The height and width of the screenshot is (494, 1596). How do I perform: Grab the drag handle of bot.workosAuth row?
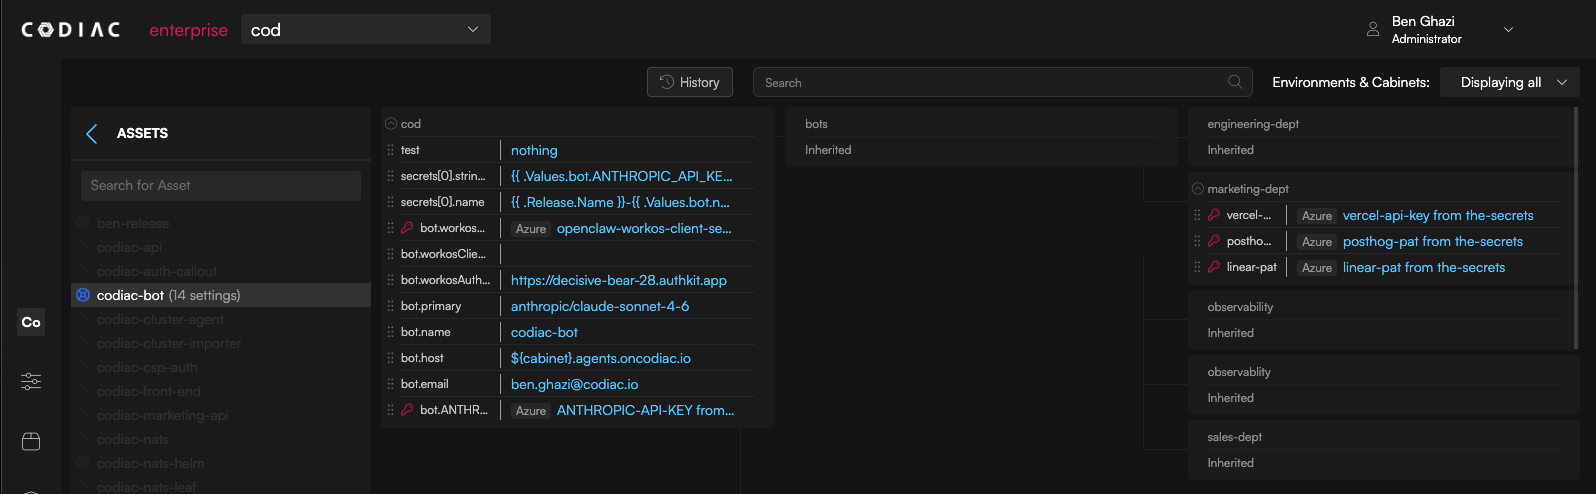390,280
